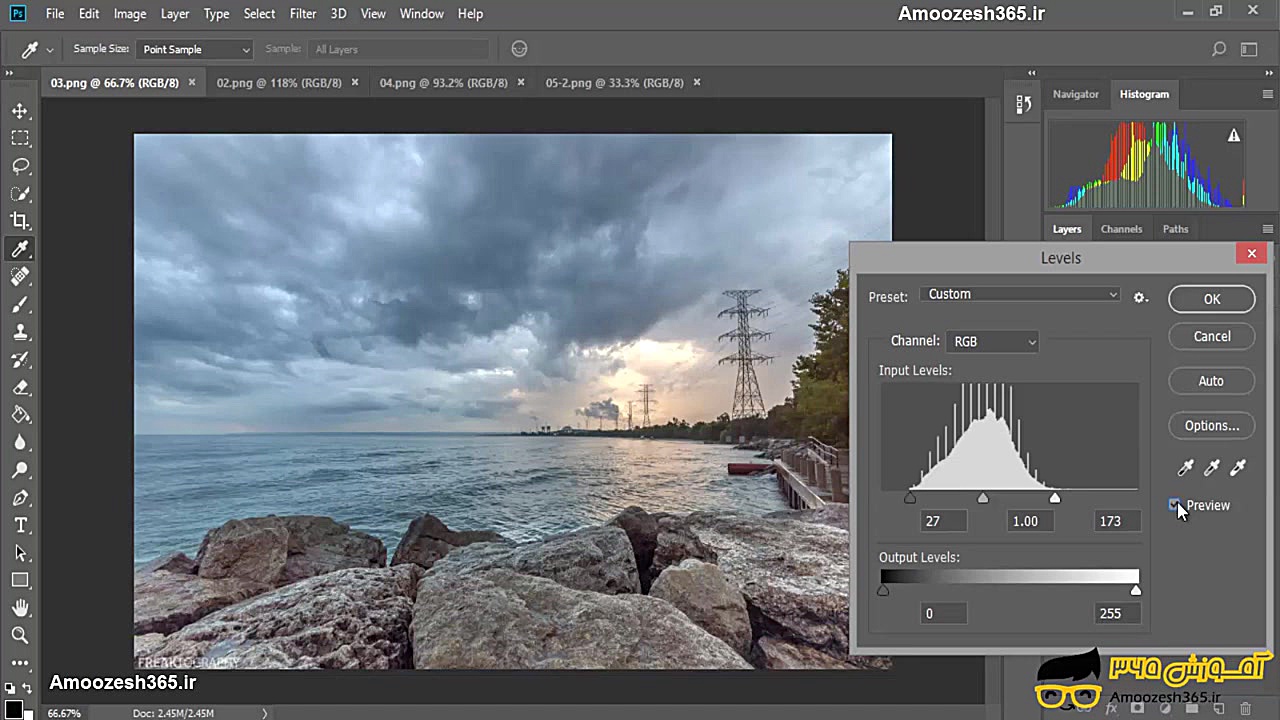Select the Lasso tool
Screen dimensions: 1280x720
pos(20,166)
